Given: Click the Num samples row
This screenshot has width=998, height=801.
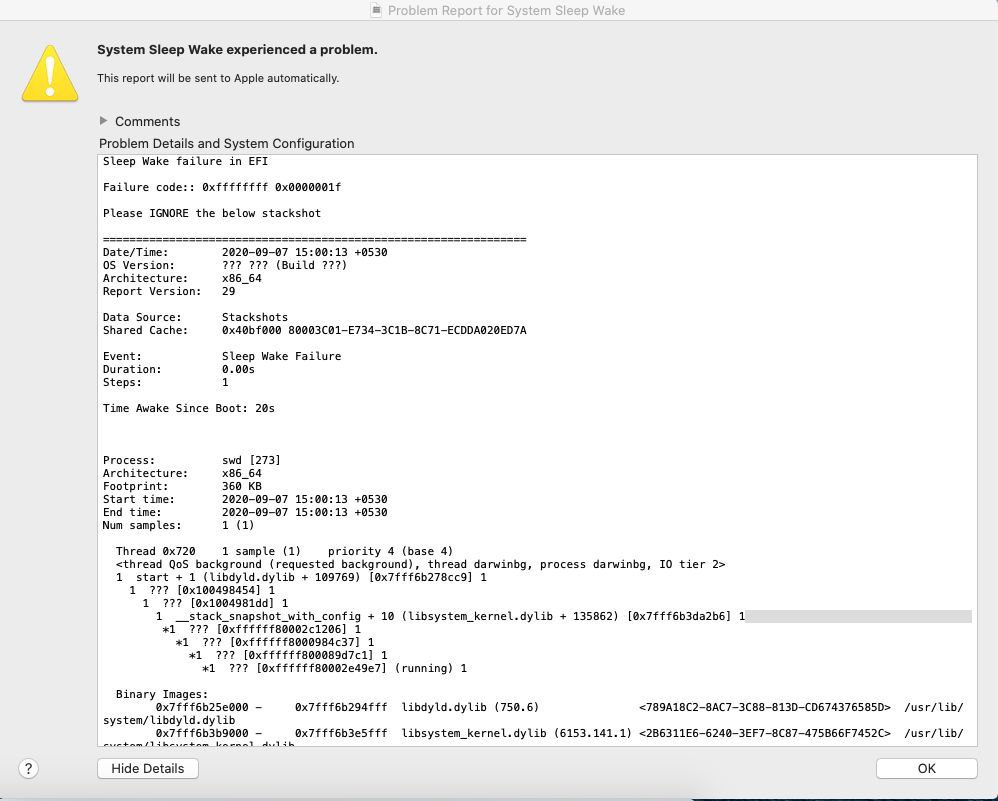Looking at the screenshot, I should point(178,525).
